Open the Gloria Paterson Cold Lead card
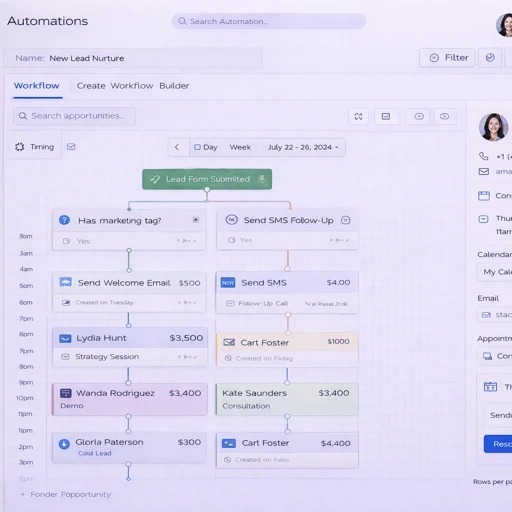This screenshot has height=512, width=512. tap(129, 448)
